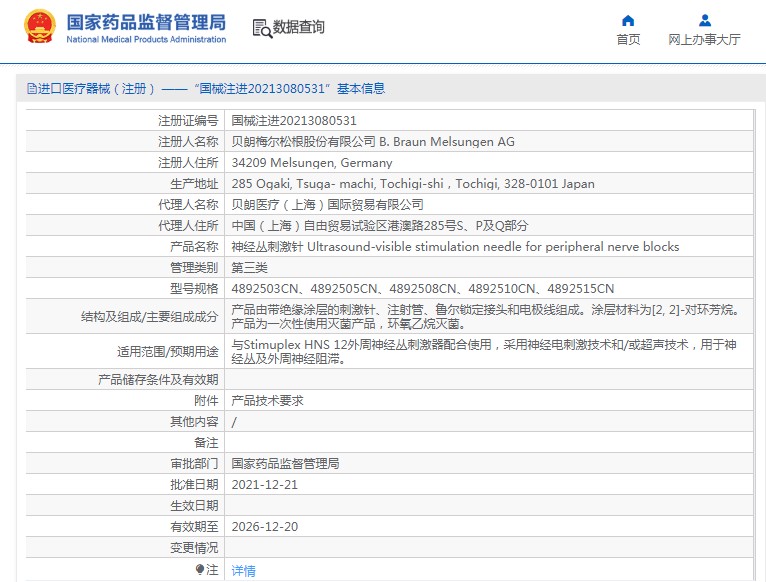Click the document icon before 进口医疗器械
Screen dimensions: 766x582
point(32,88)
